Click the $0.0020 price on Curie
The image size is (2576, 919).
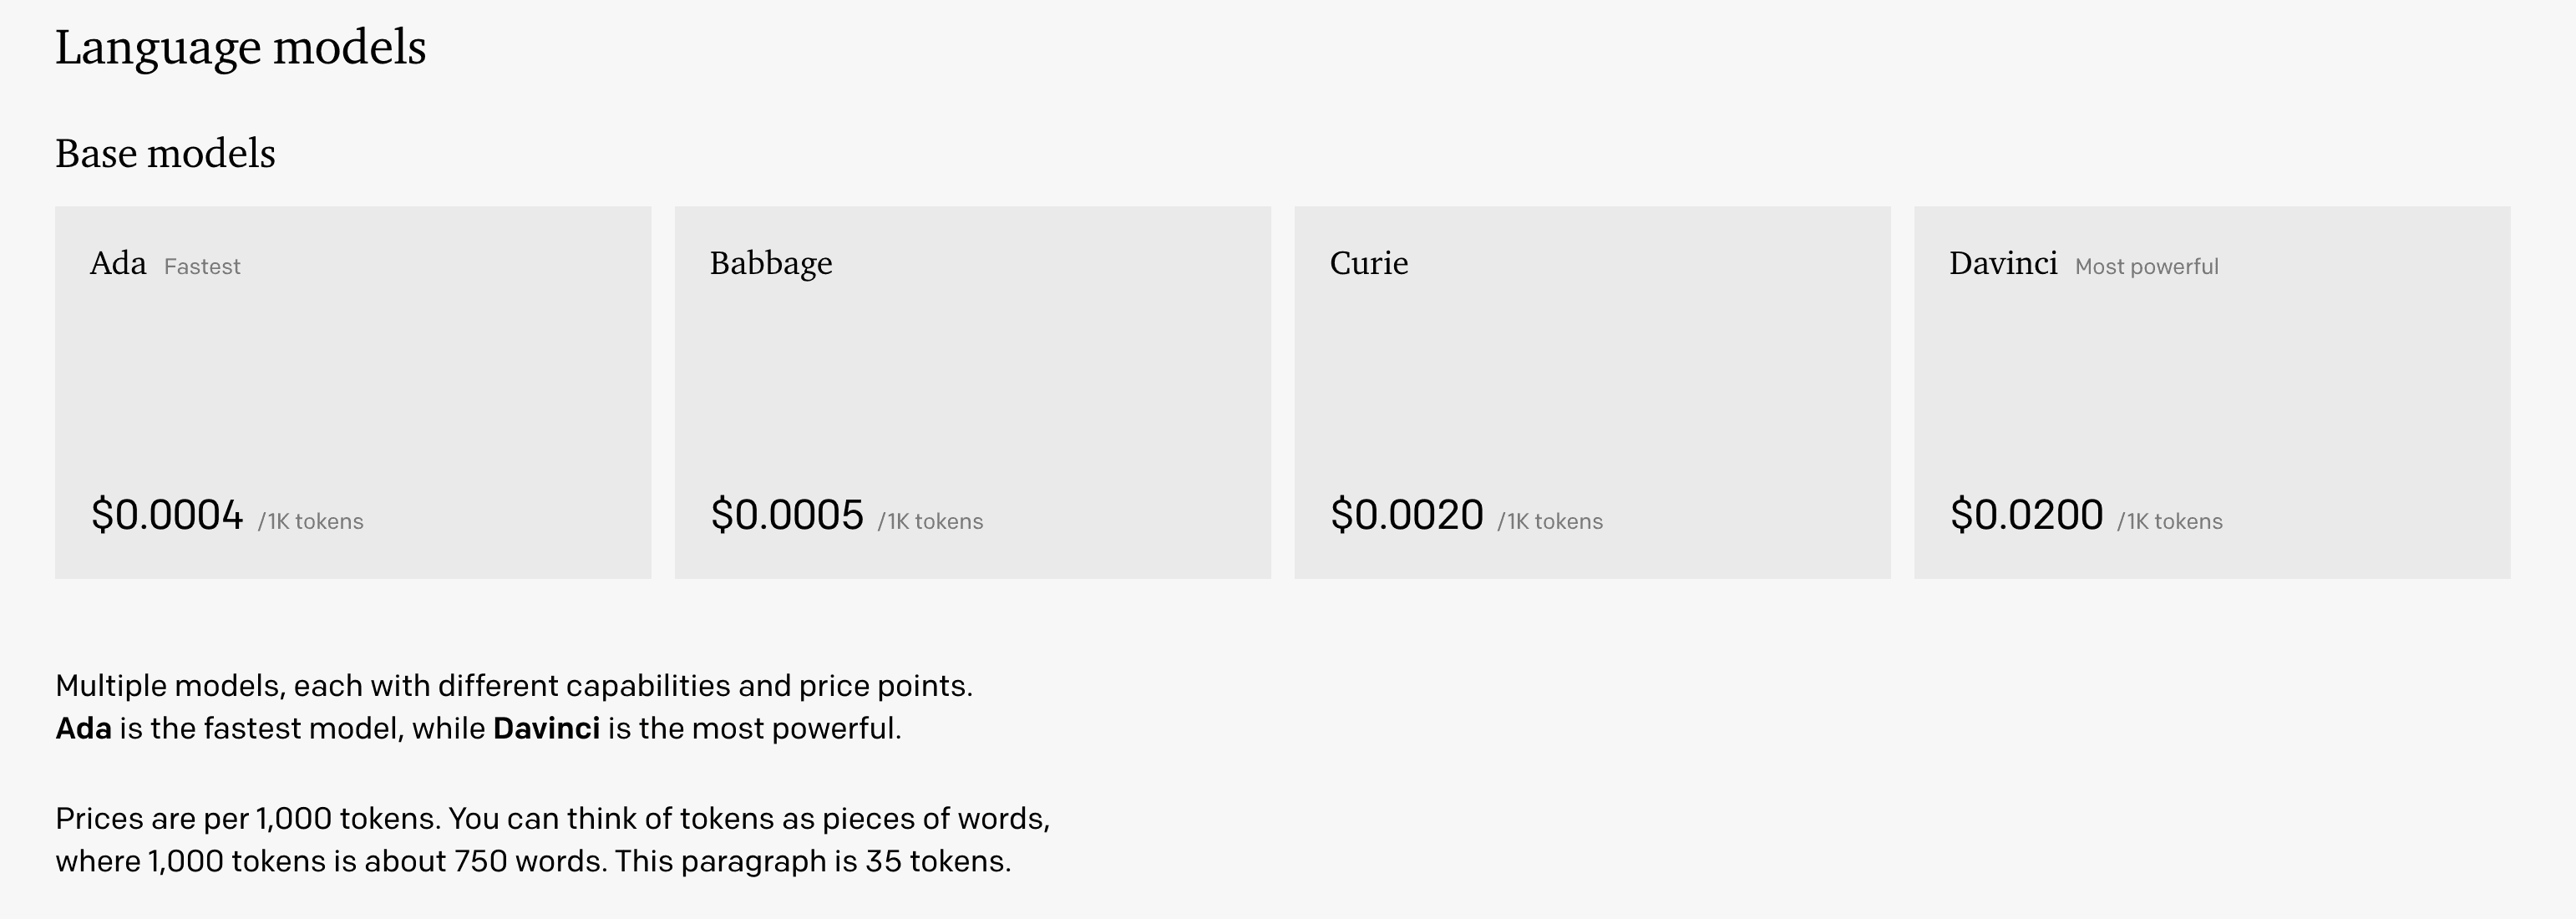[1407, 515]
